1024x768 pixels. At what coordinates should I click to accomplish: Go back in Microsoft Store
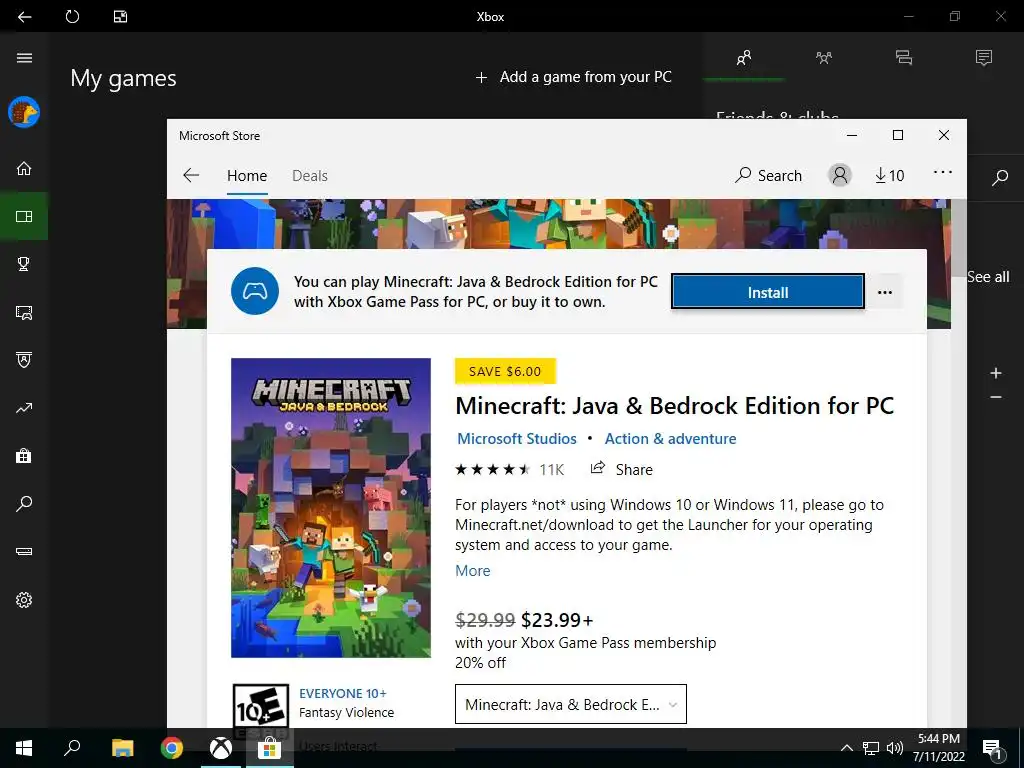point(191,175)
